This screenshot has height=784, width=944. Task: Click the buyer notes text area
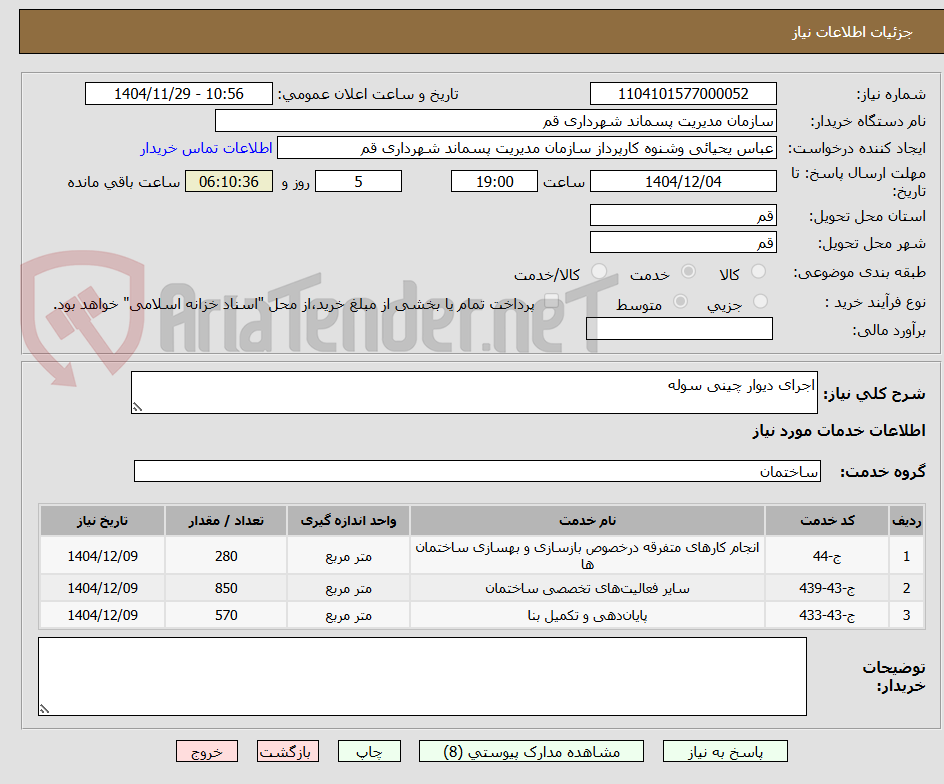(x=423, y=677)
